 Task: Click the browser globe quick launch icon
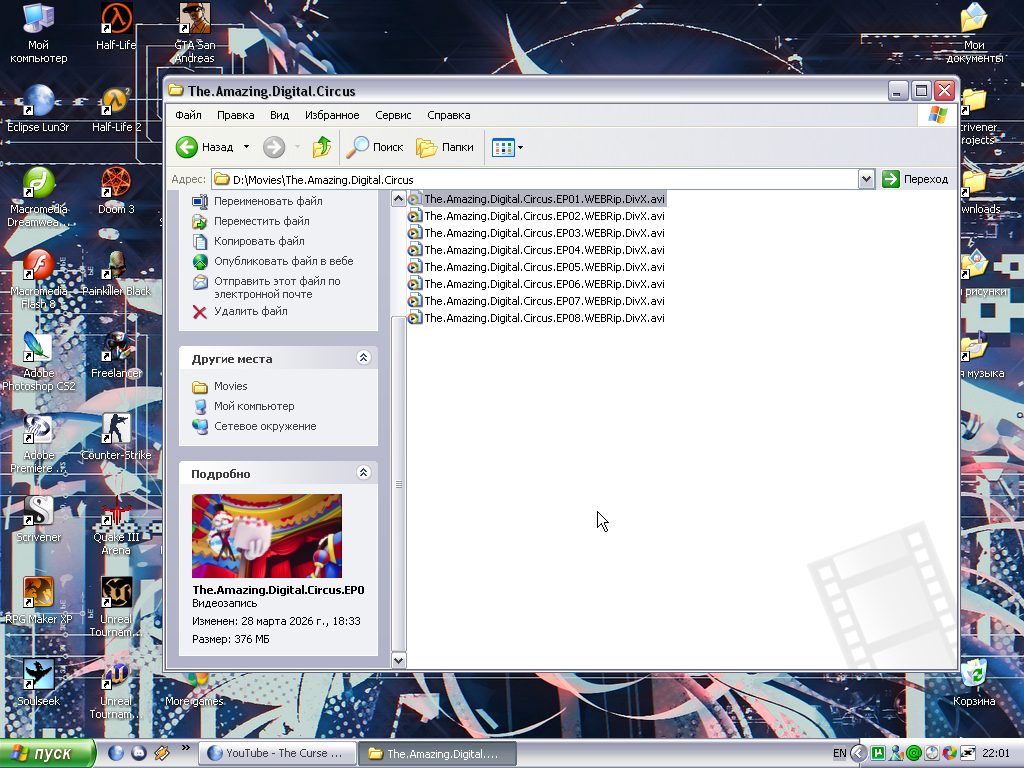pos(116,753)
